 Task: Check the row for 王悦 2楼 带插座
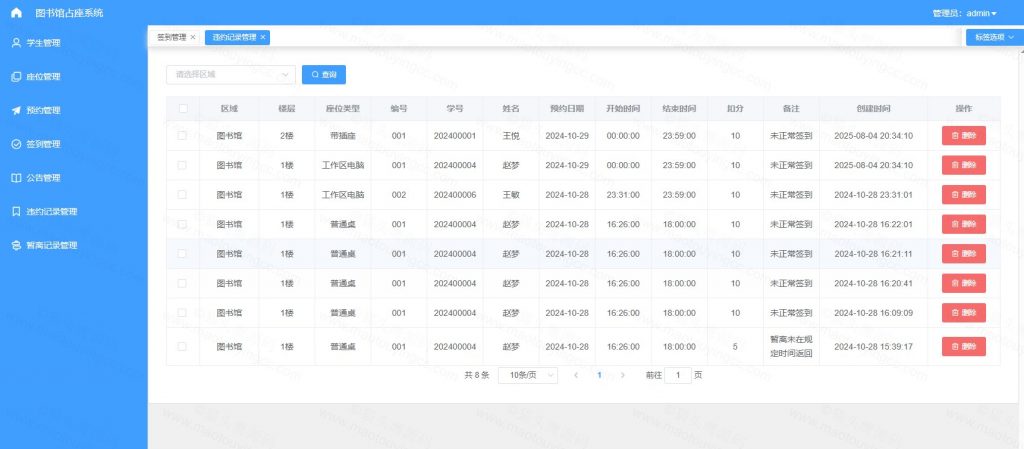182,136
